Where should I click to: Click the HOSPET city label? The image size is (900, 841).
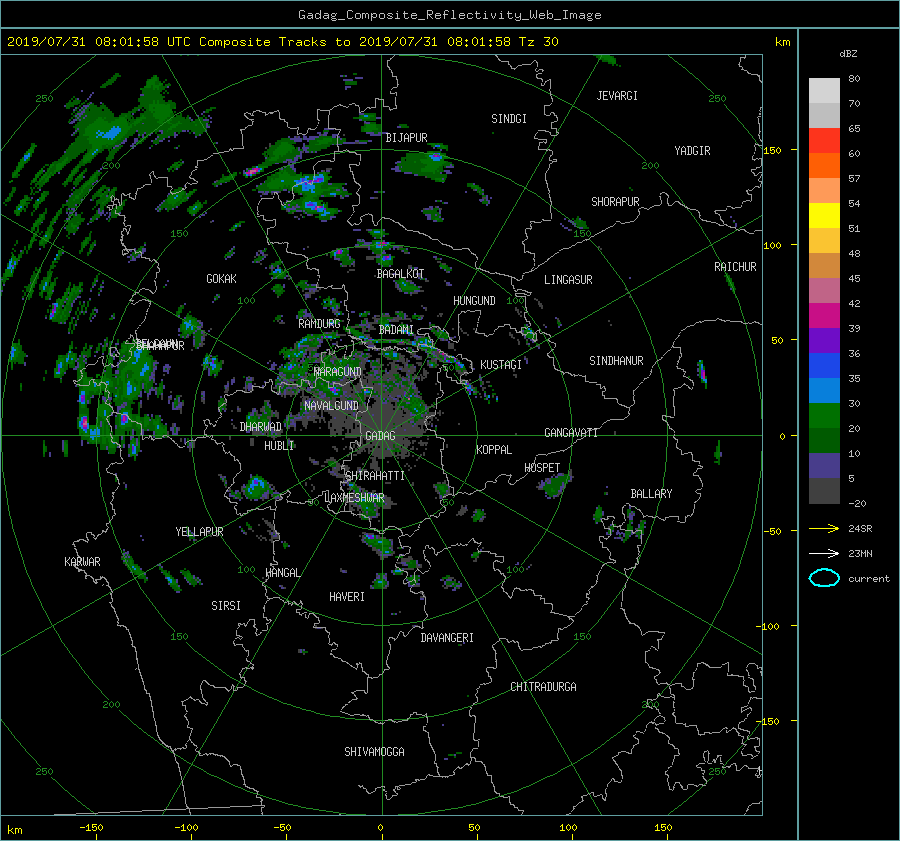(542, 468)
